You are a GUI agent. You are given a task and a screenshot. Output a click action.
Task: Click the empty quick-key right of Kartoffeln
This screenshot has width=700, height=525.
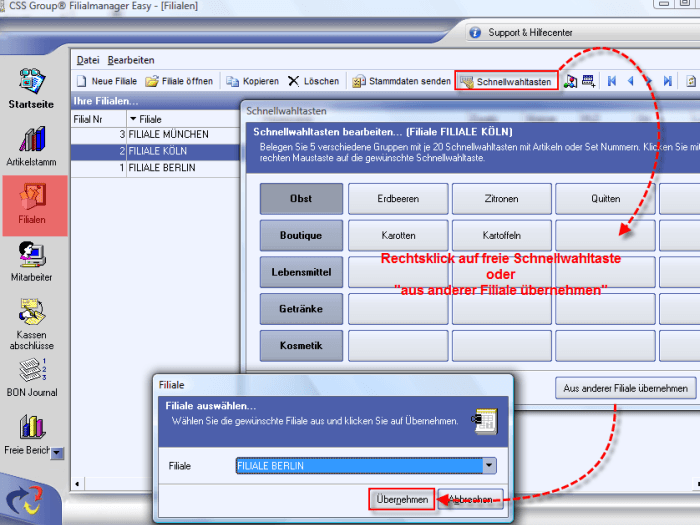click(605, 235)
